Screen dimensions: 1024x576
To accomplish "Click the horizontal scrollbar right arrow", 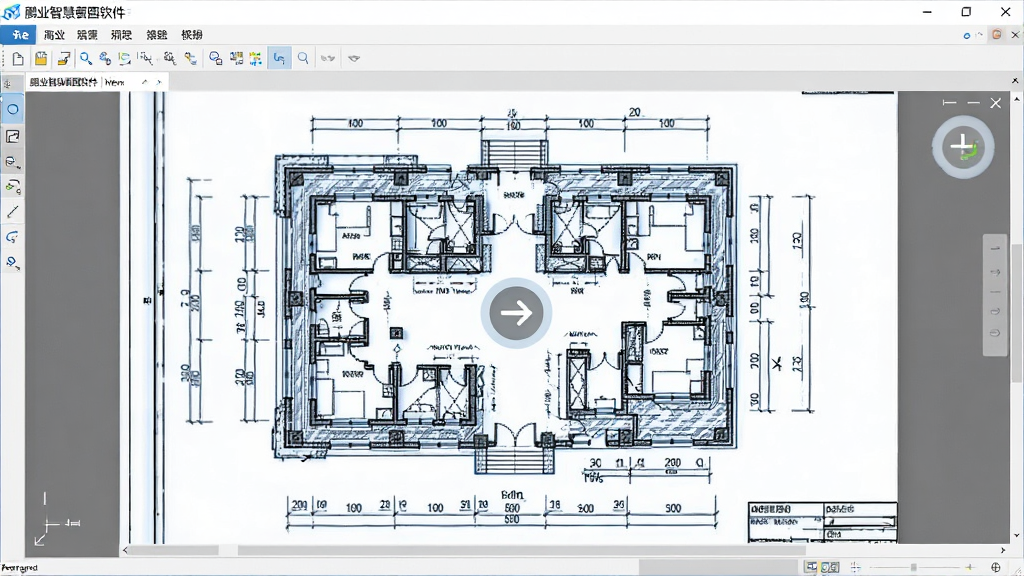I will (1003, 551).
